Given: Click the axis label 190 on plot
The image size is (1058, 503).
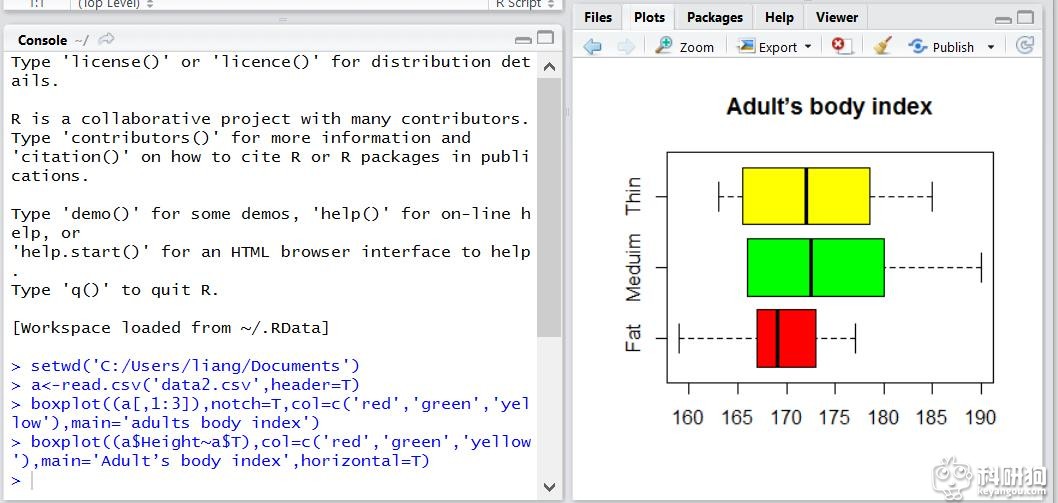Looking at the screenshot, I should (x=980, y=417).
